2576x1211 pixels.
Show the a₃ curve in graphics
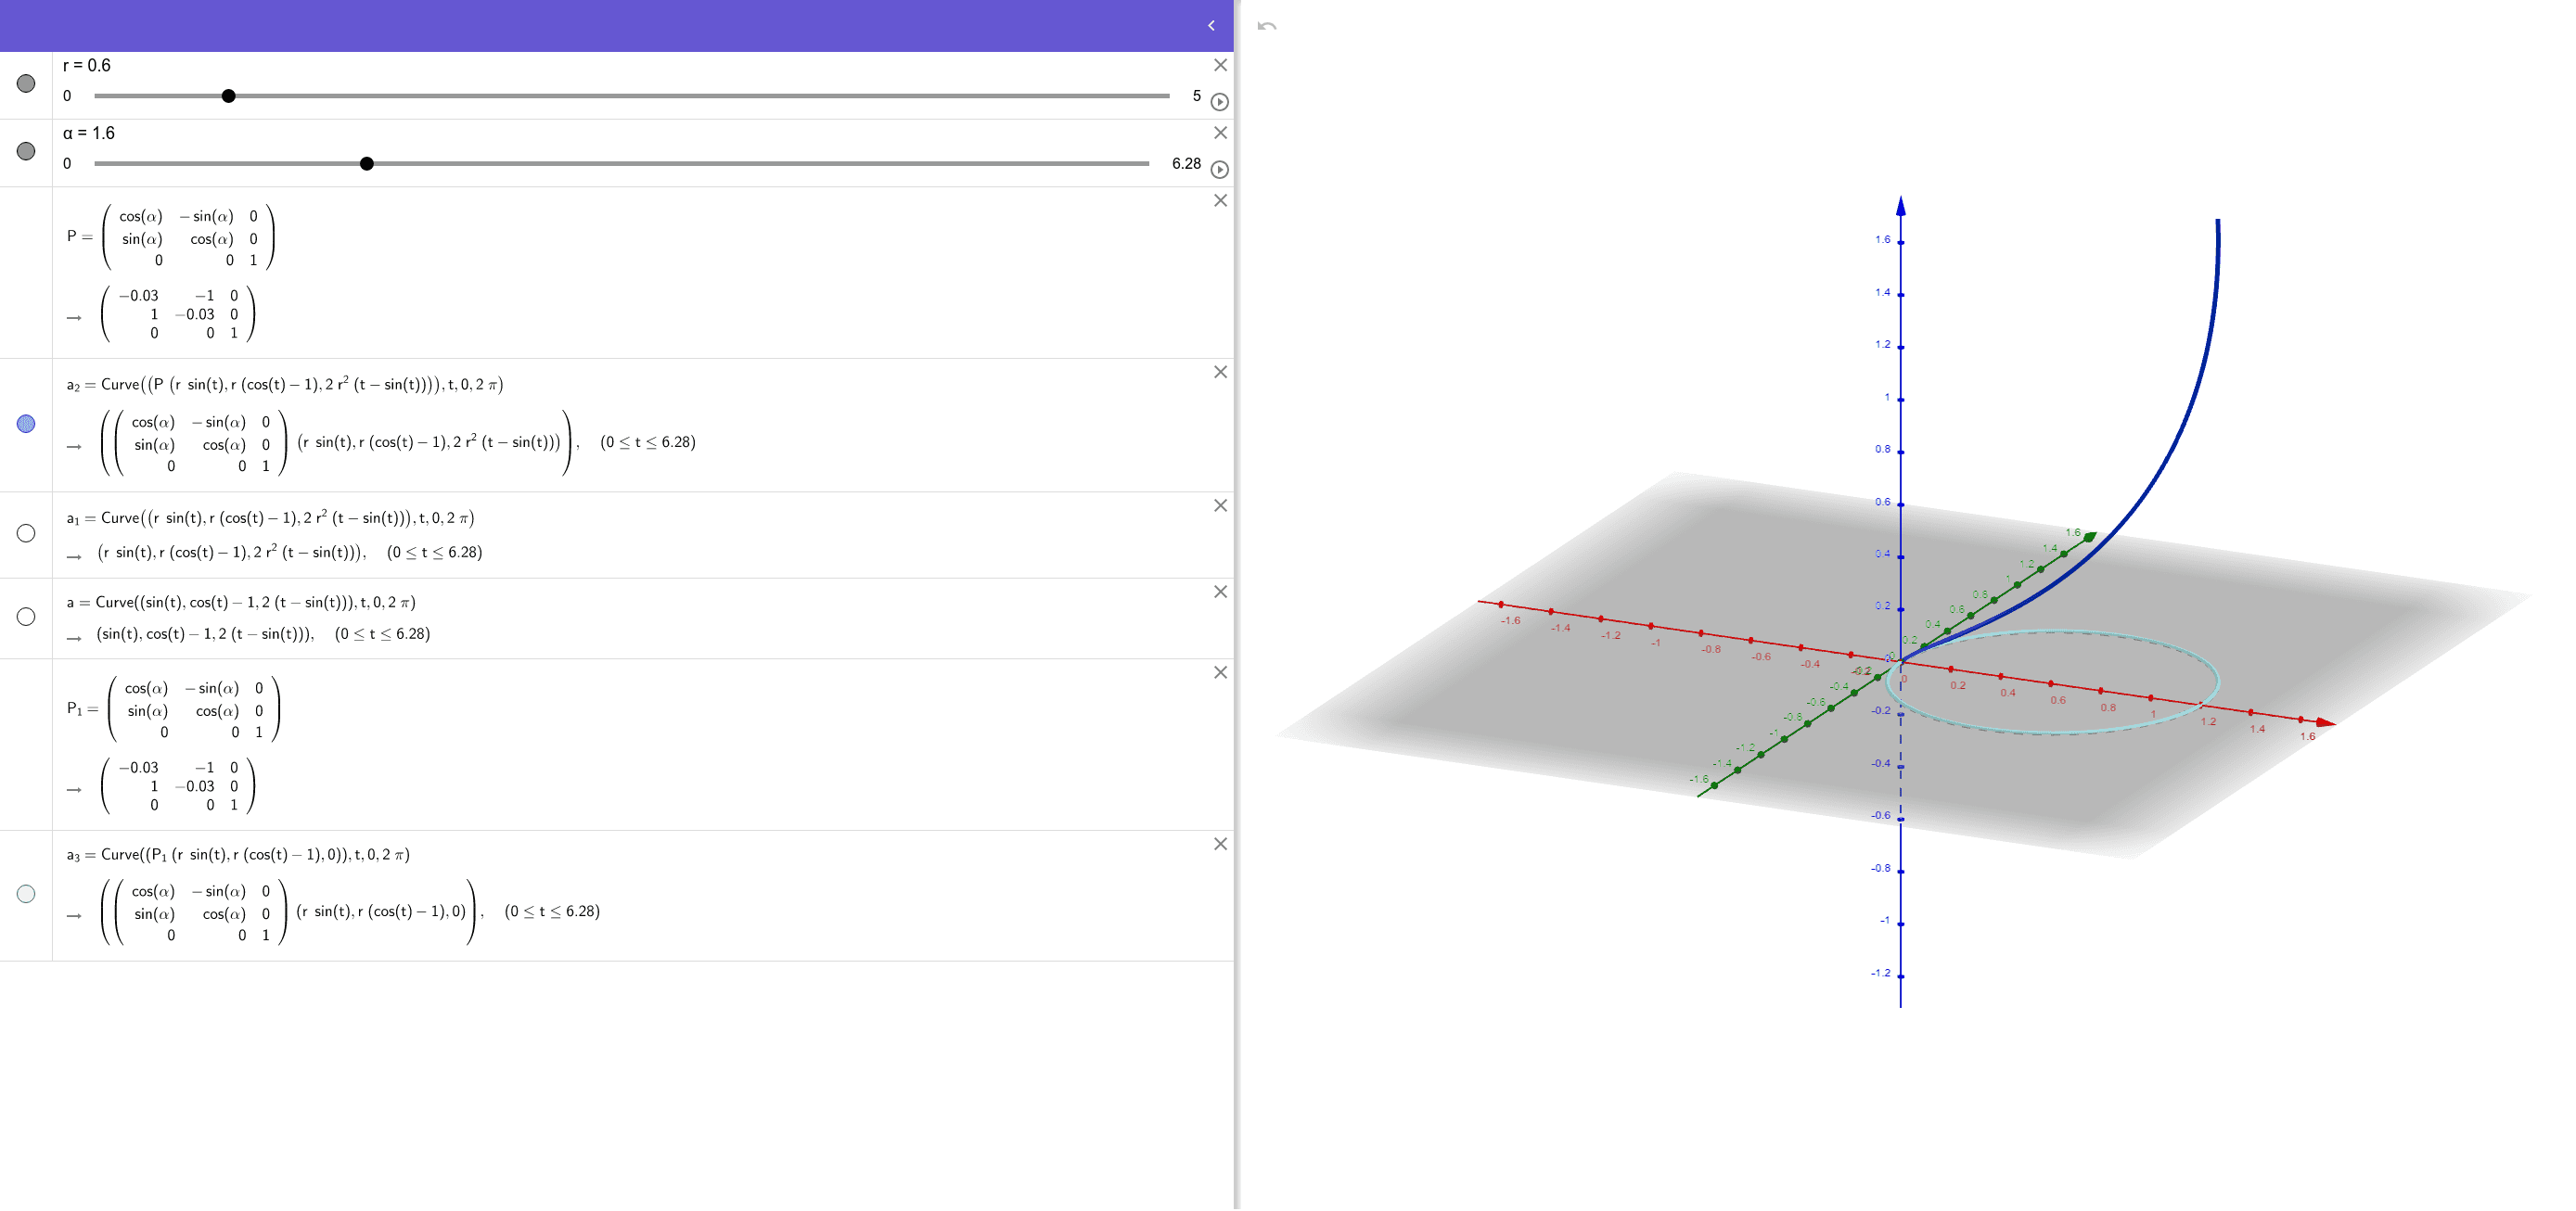click(x=25, y=893)
